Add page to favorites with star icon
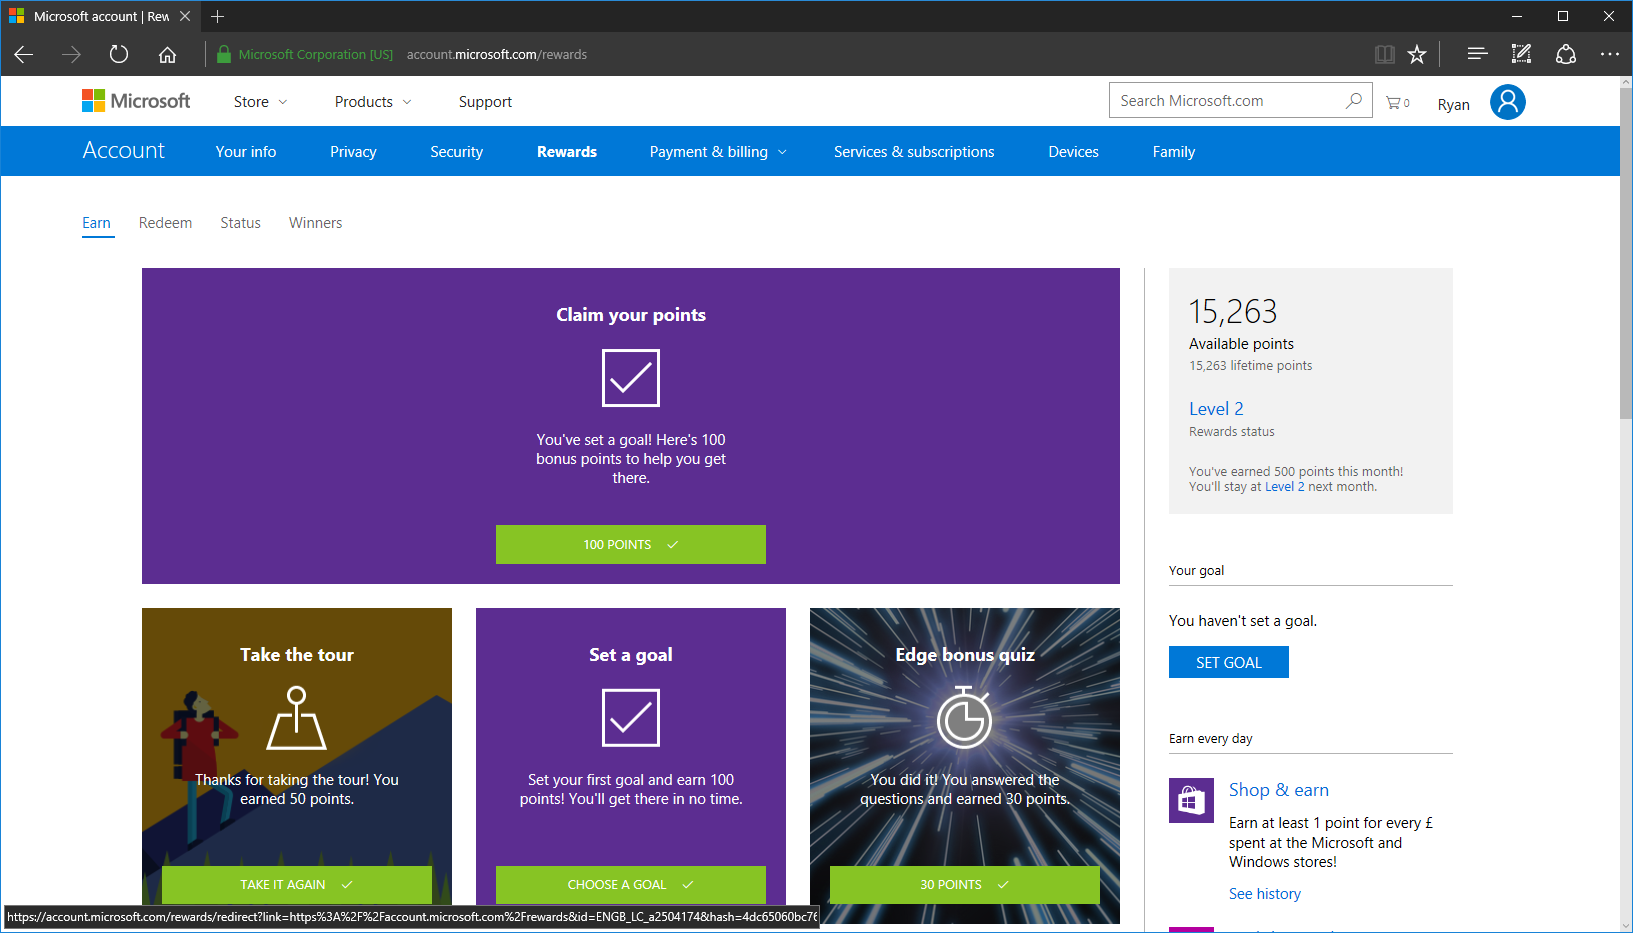The image size is (1633, 933). click(x=1417, y=54)
